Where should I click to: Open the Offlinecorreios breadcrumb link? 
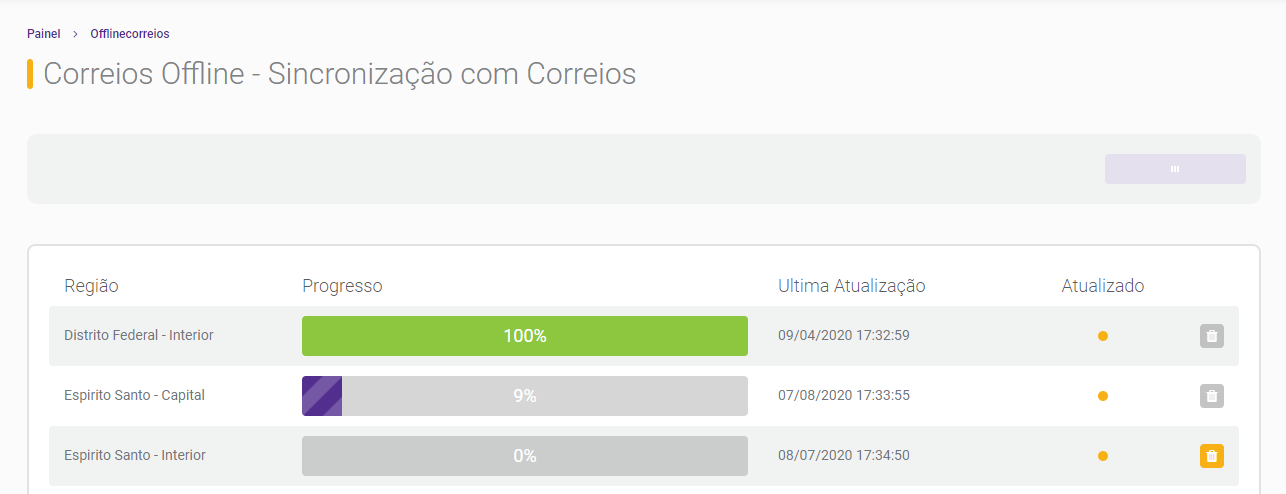coord(130,34)
